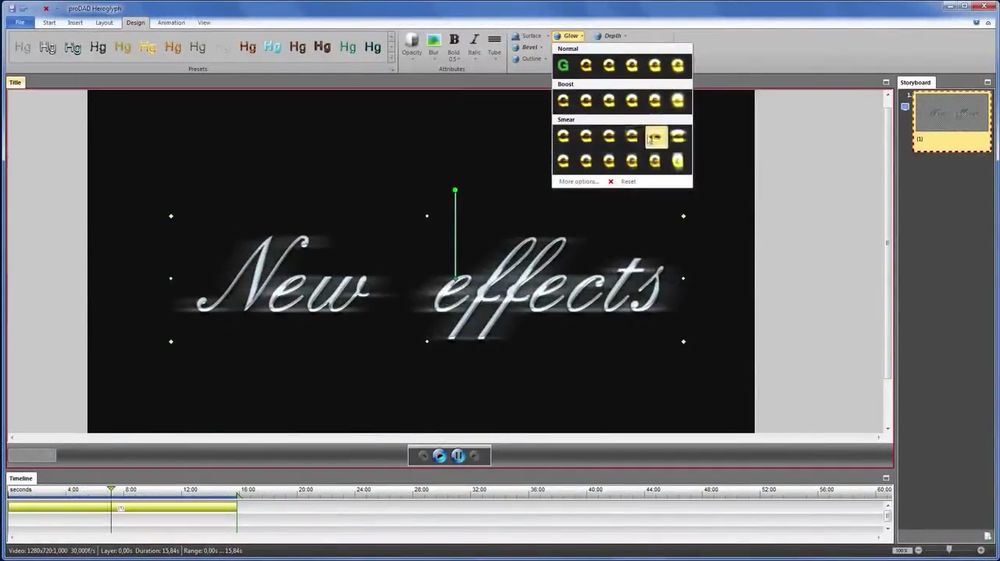
Task: Apply the light blue Hg preset
Action: click(x=272, y=47)
